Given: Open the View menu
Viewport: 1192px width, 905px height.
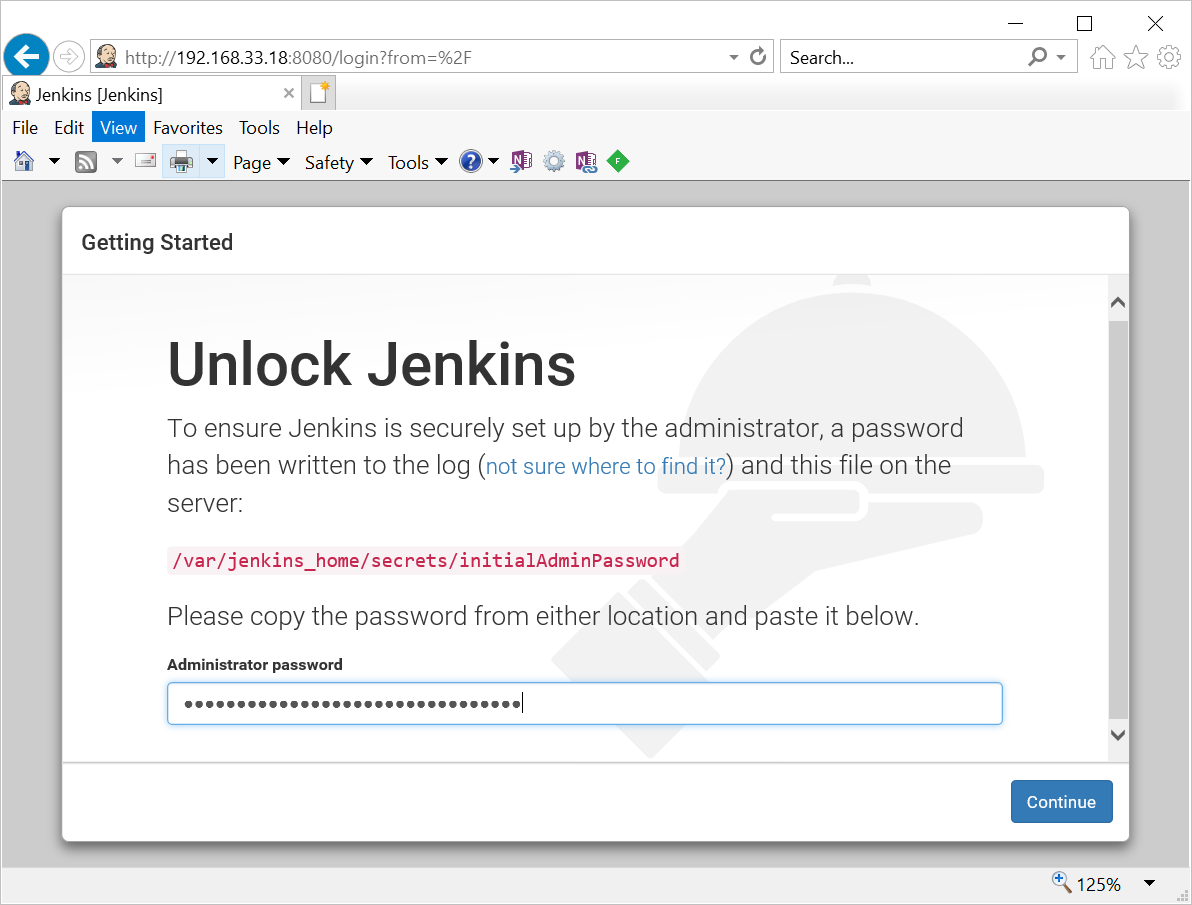Looking at the screenshot, I should [118, 128].
